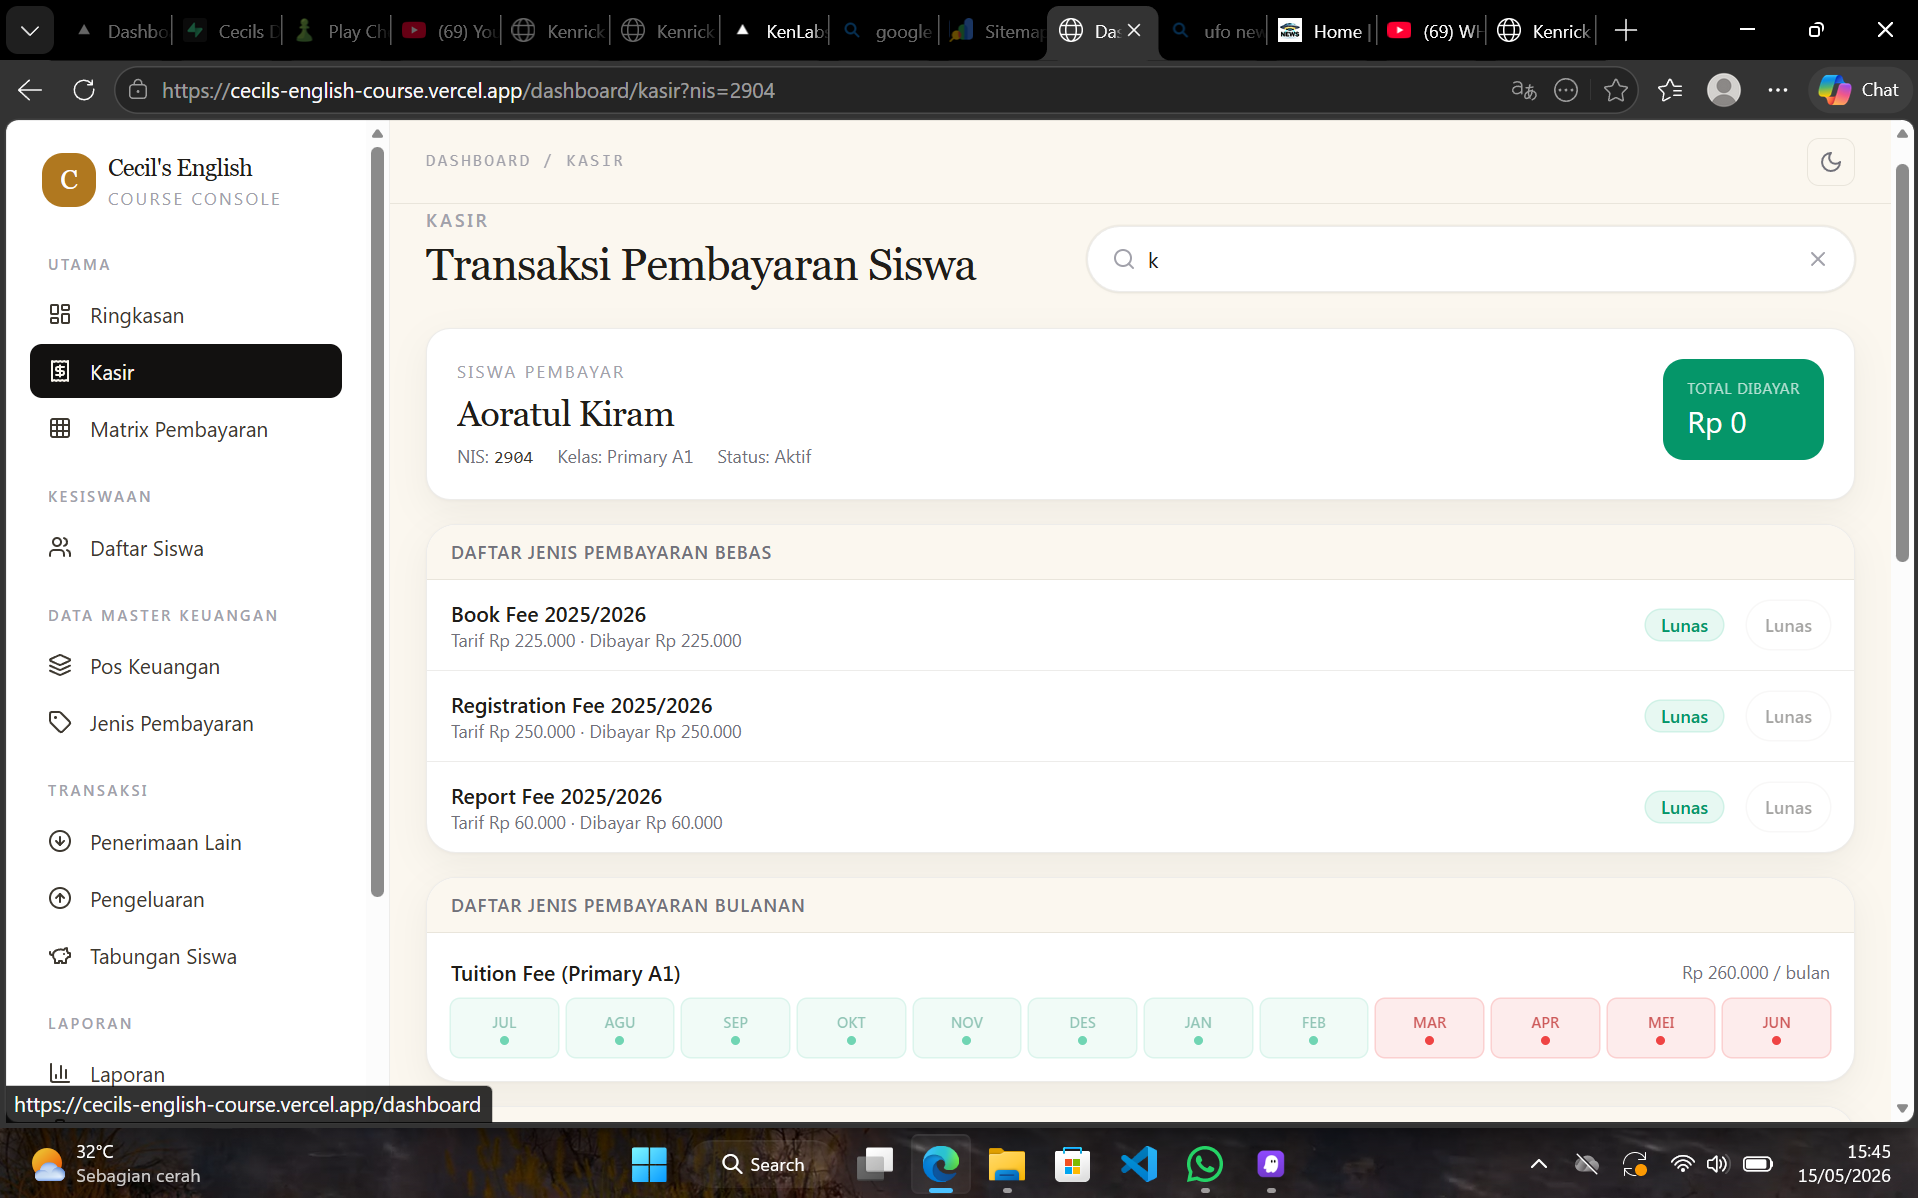1918x1198 pixels.
Task: Click the DASHBOARD breadcrumb link
Action: [x=478, y=160]
